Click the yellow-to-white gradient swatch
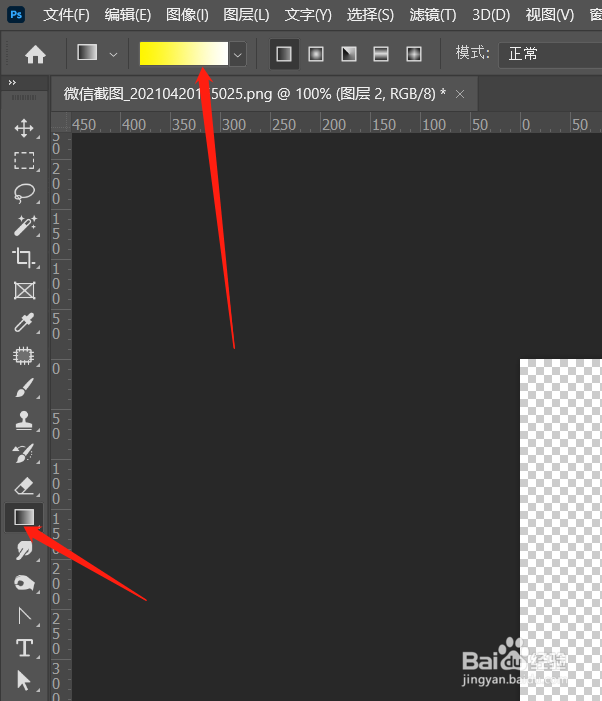Image resolution: width=602 pixels, height=701 pixels. tap(184, 54)
